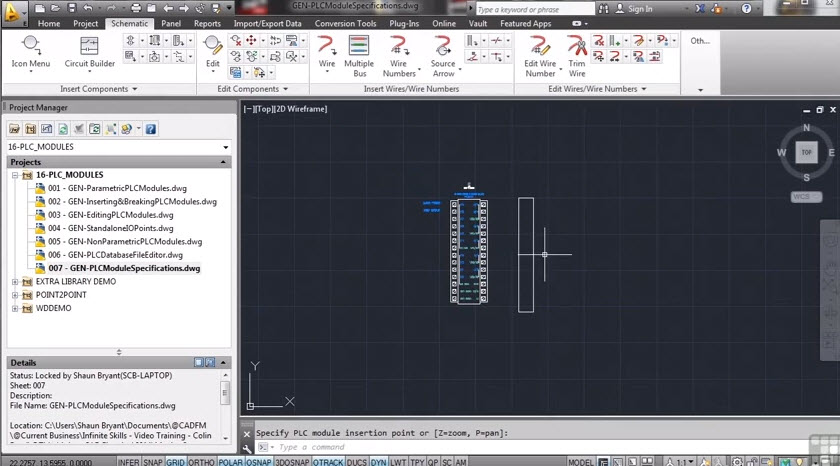Screen dimensions: 840x466
Task: Click the Wire Numbers tool
Action: pos(399,56)
